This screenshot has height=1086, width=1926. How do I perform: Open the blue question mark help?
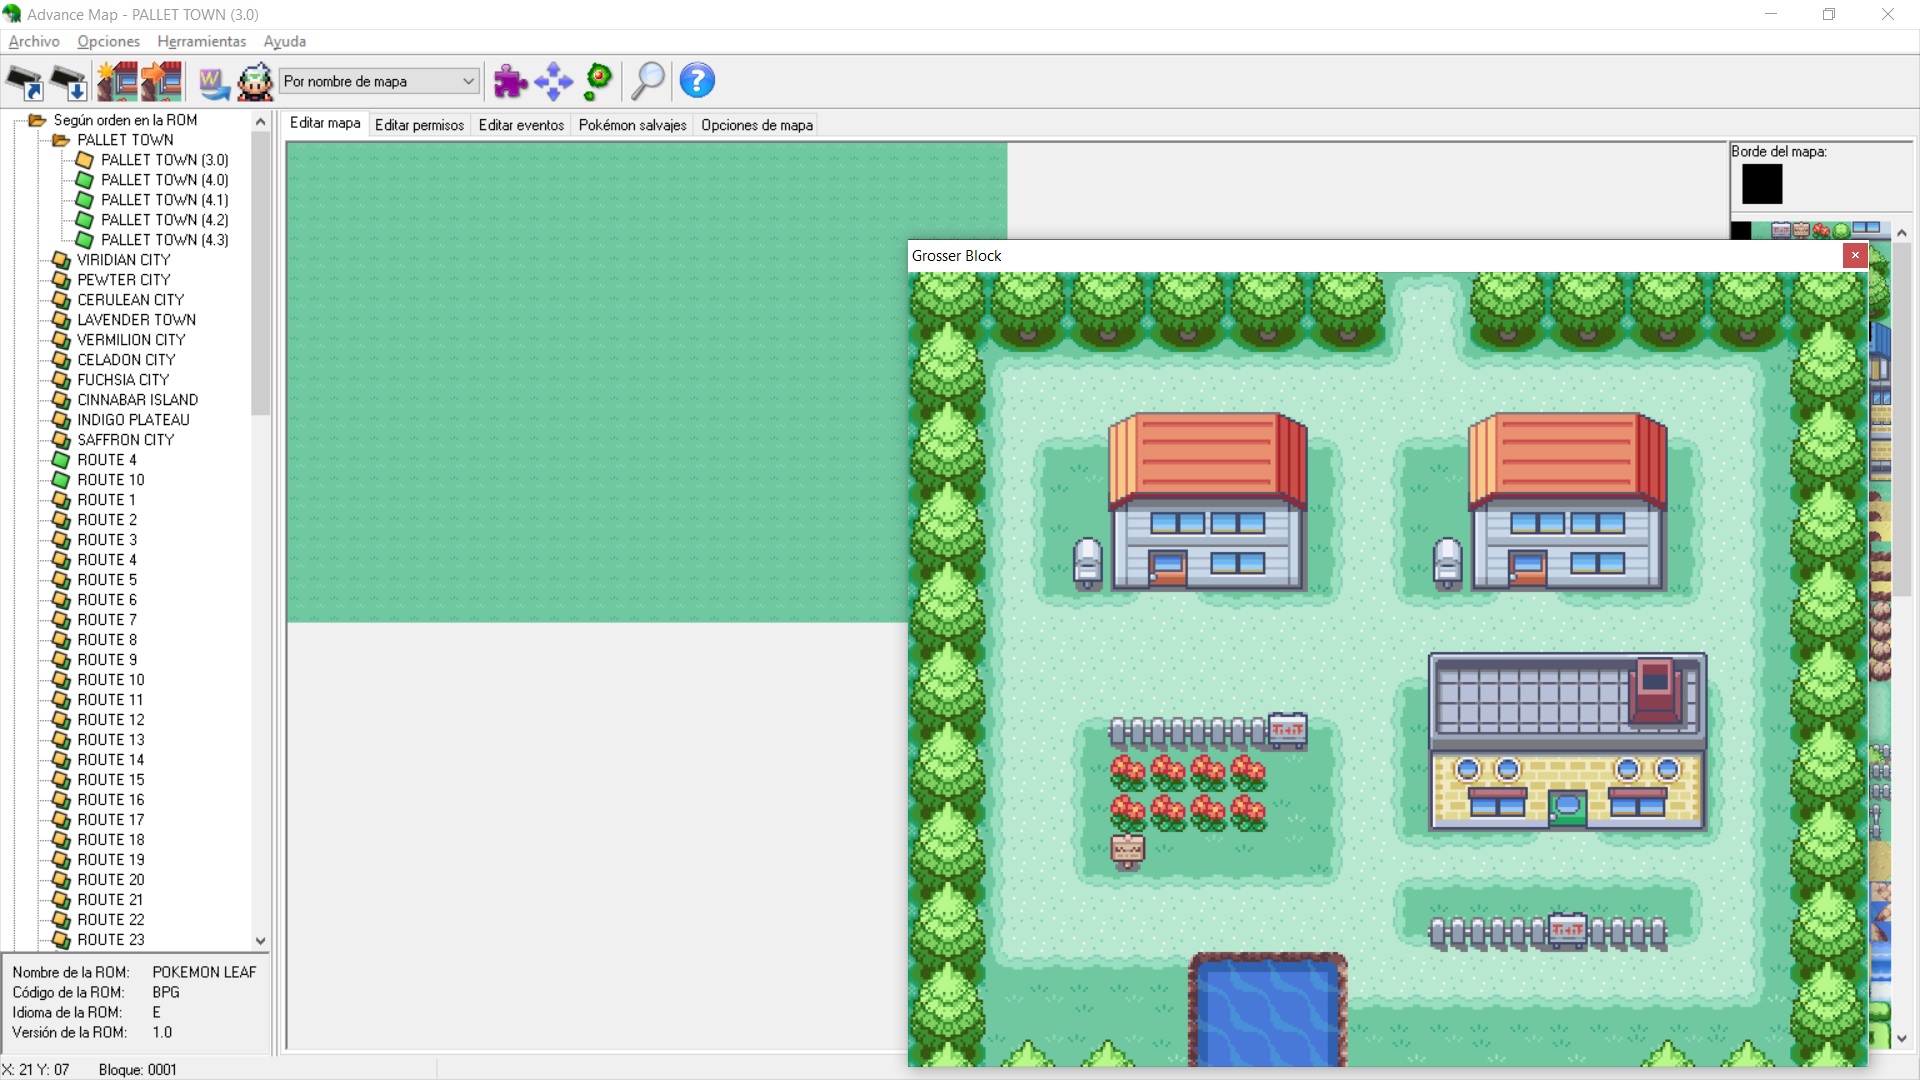pos(698,81)
